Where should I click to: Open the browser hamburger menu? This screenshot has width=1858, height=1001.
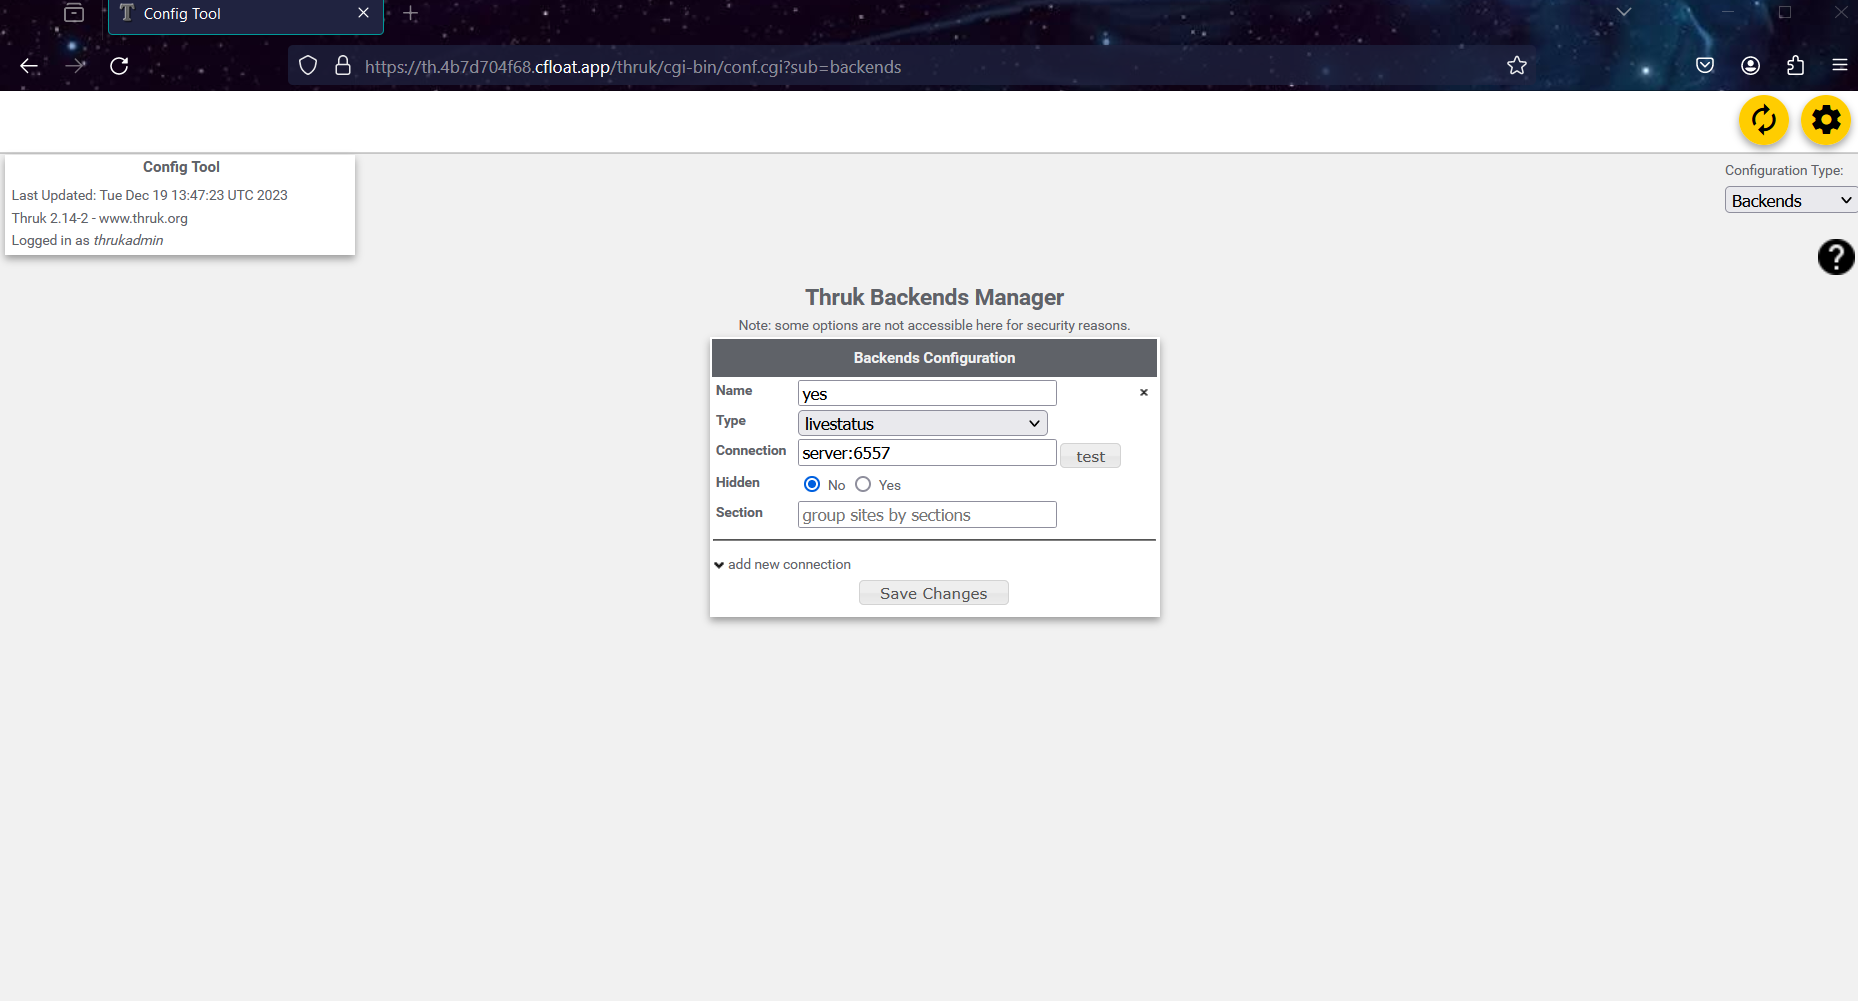1840,66
